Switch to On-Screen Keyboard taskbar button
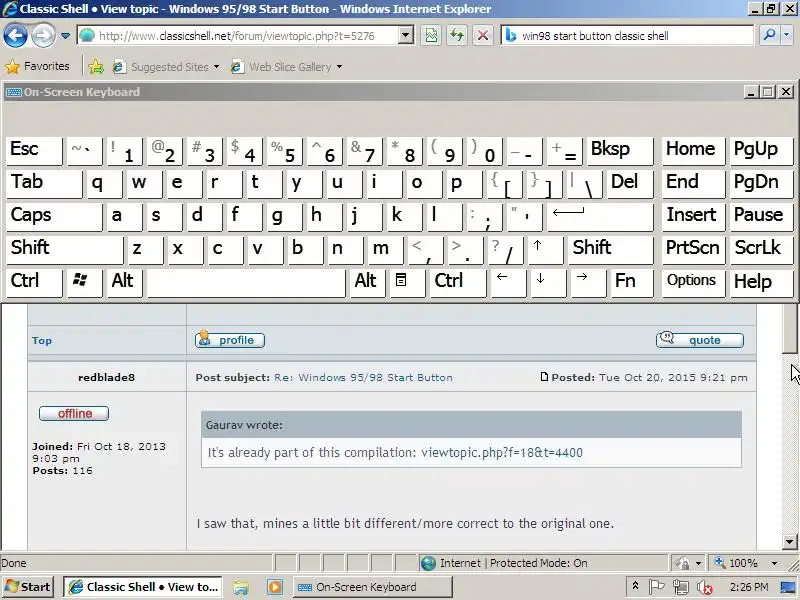800x600 pixels. [x=372, y=587]
